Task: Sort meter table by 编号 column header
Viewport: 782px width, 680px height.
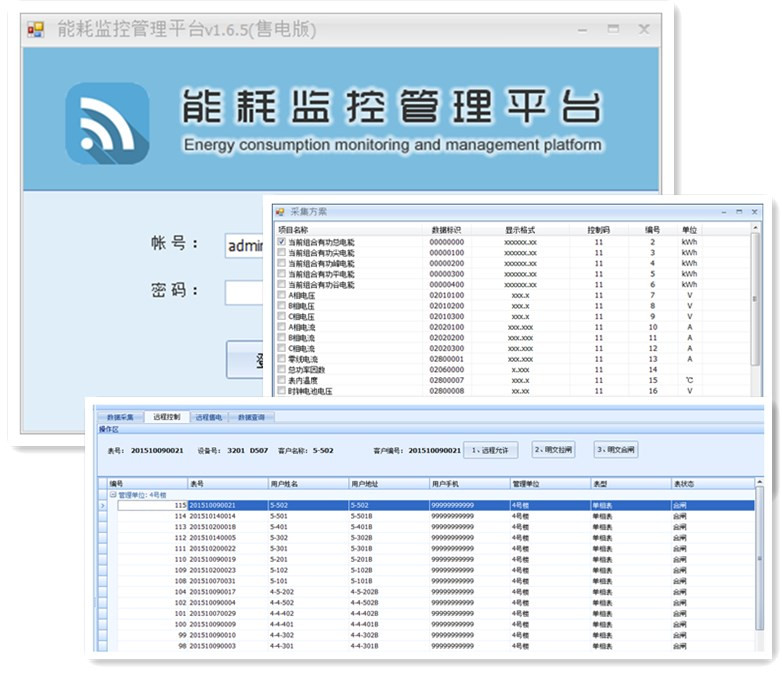Action: point(148,483)
